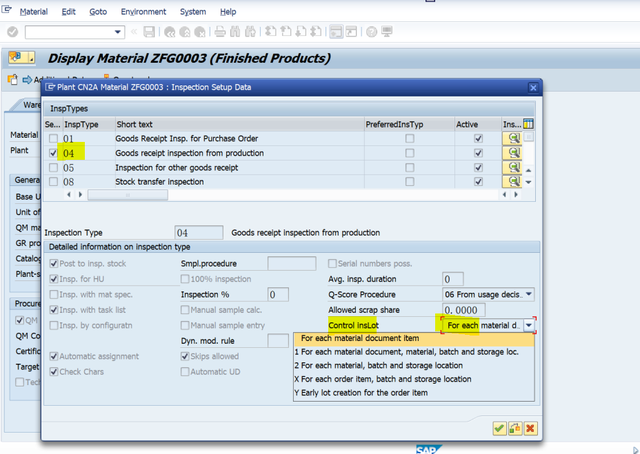Open the Edit menu
Image resolution: width=640 pixels, height=454 pixels.
(69, 12)
